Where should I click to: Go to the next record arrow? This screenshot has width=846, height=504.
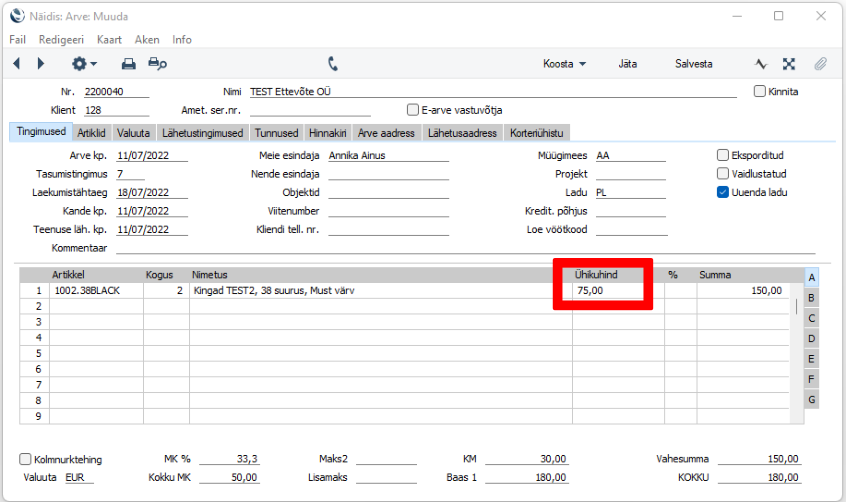(x=40, y=64)
